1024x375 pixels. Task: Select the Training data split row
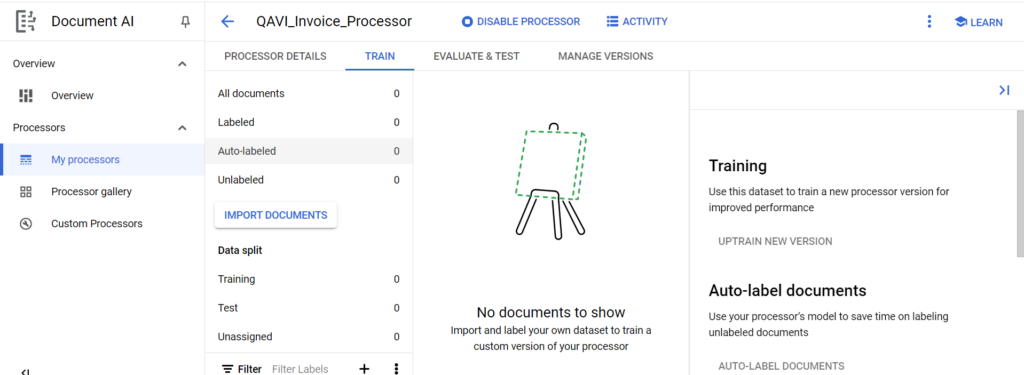[308, 279]
